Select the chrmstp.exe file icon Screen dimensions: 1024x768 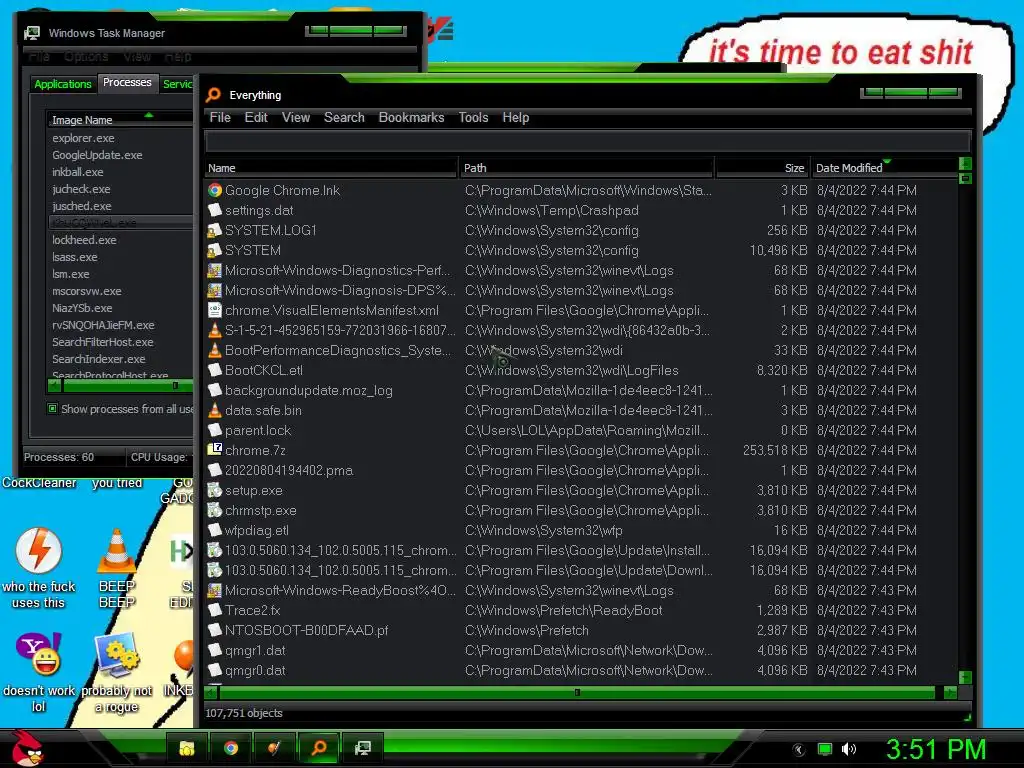pos(215,510)
